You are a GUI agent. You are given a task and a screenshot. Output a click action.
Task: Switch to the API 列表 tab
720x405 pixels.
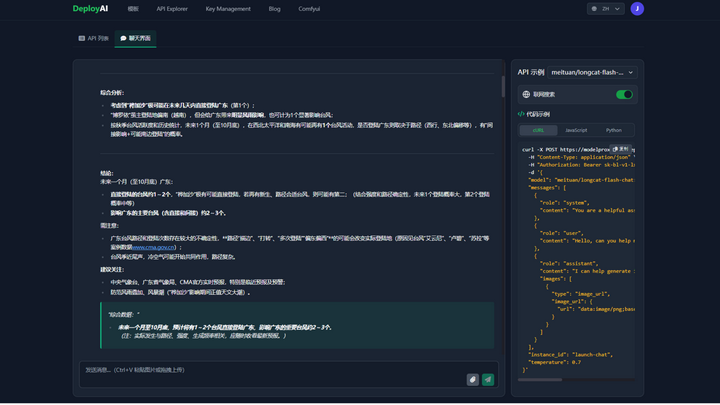click(x=94, y=38)
